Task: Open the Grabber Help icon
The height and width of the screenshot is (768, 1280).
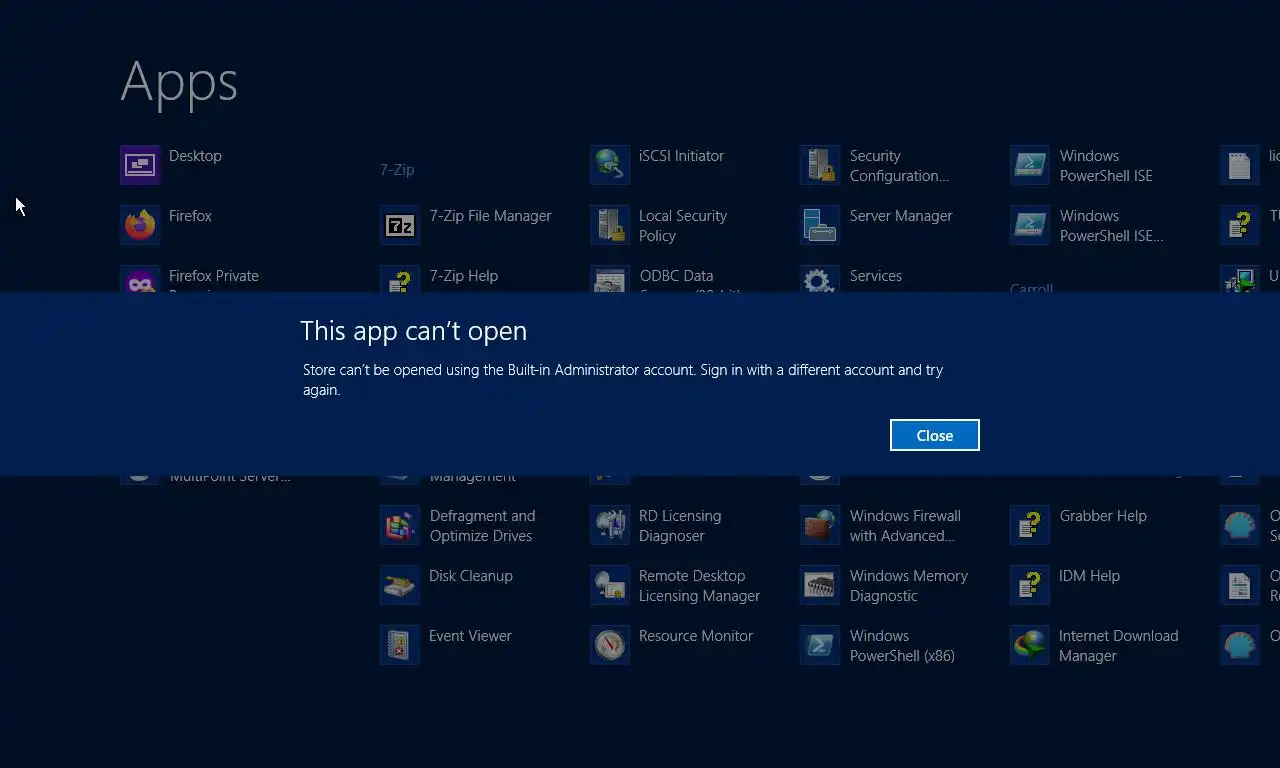Action: coord(1030,525)
